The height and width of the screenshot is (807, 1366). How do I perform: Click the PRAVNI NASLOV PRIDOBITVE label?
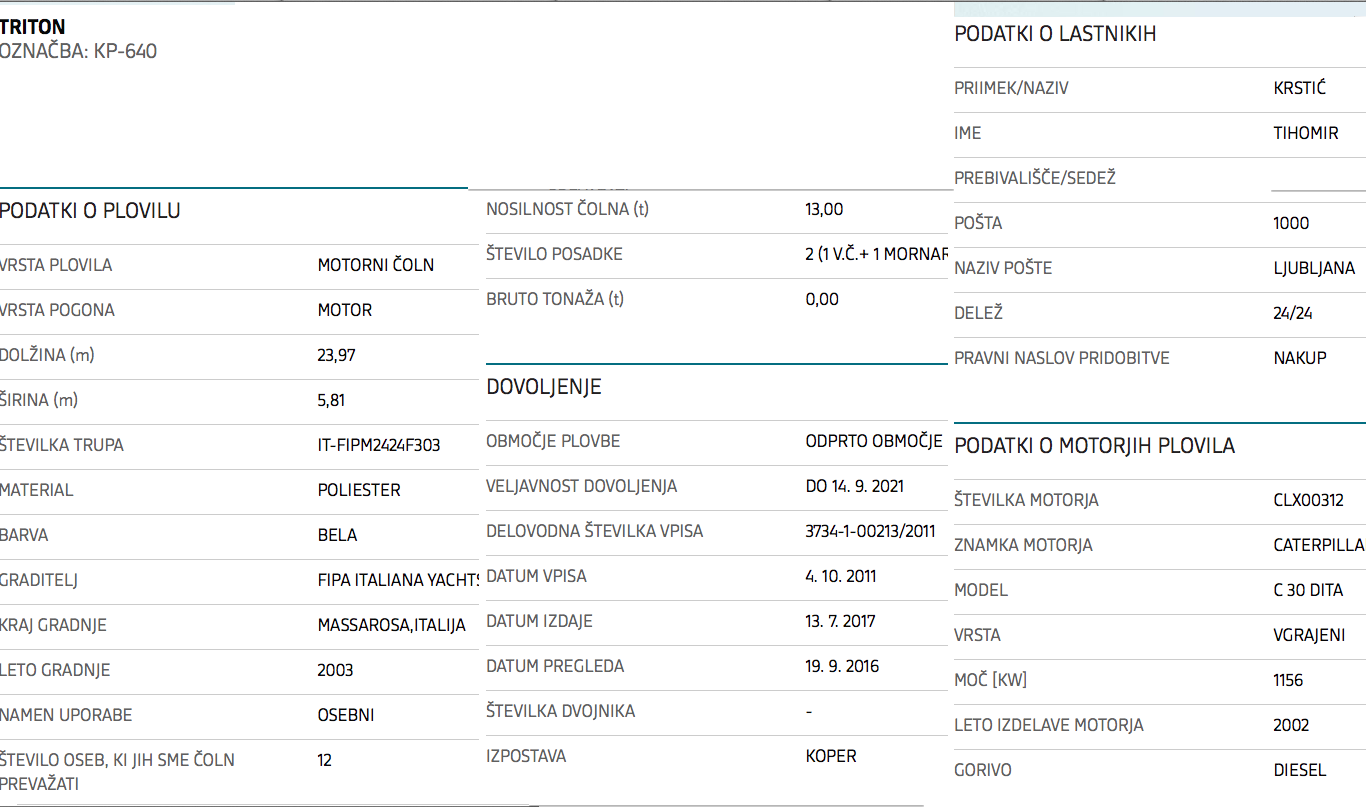pos(1062,358)
